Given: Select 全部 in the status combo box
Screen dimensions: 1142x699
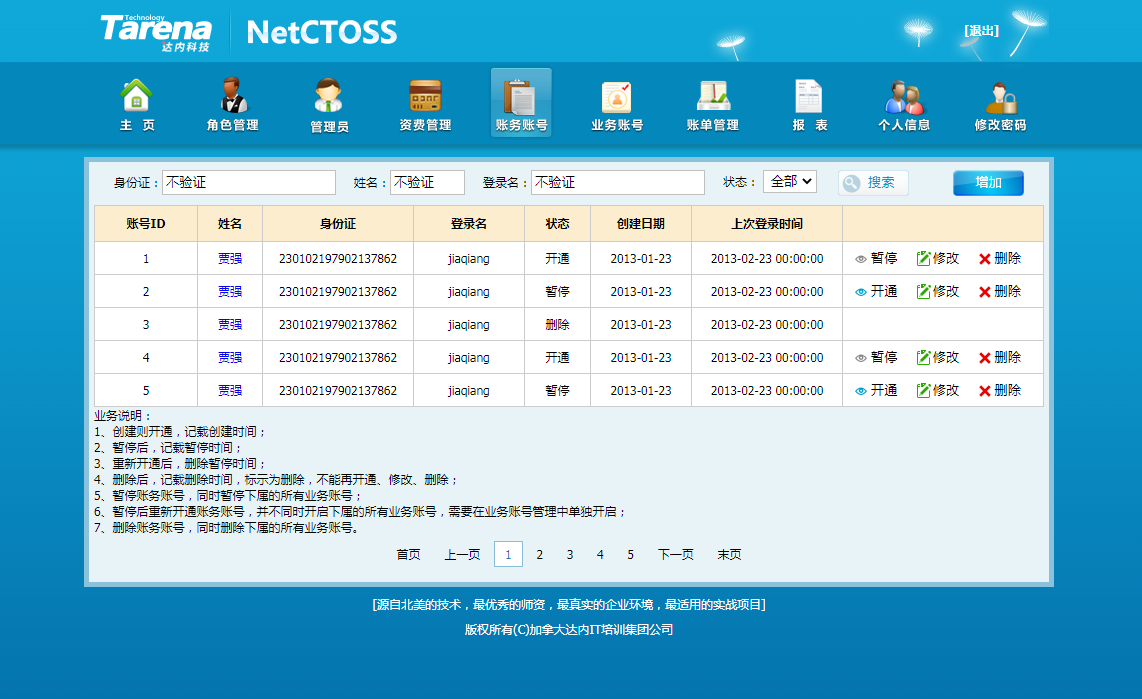Looking at the screenshot, I should click(x=790, y=182).
